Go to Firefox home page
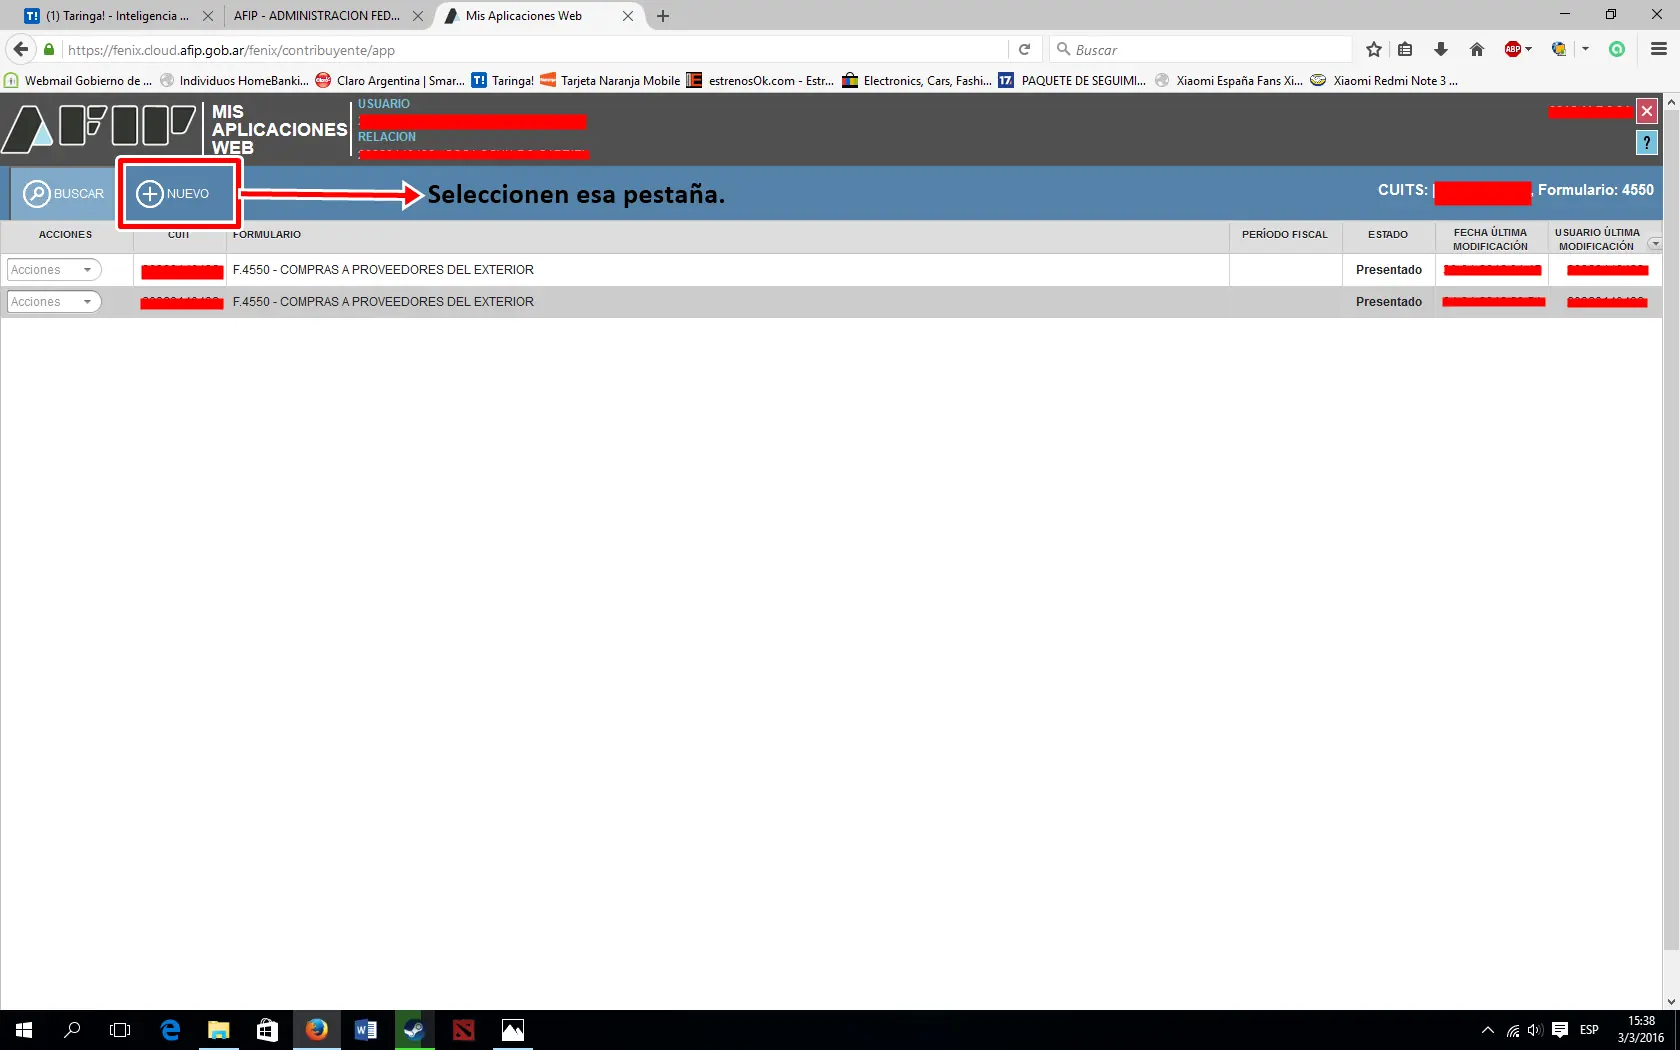 tap(1476, 49)
